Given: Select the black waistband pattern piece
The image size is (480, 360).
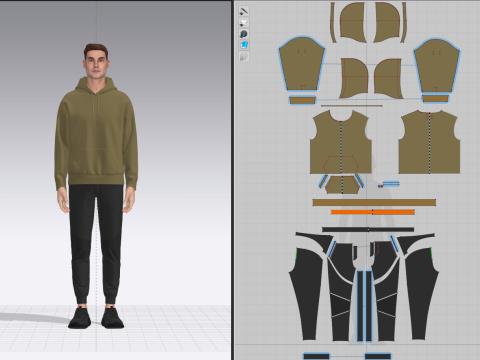Looking at the screenshot, I should pyautogui.click(x=368, y=229).
